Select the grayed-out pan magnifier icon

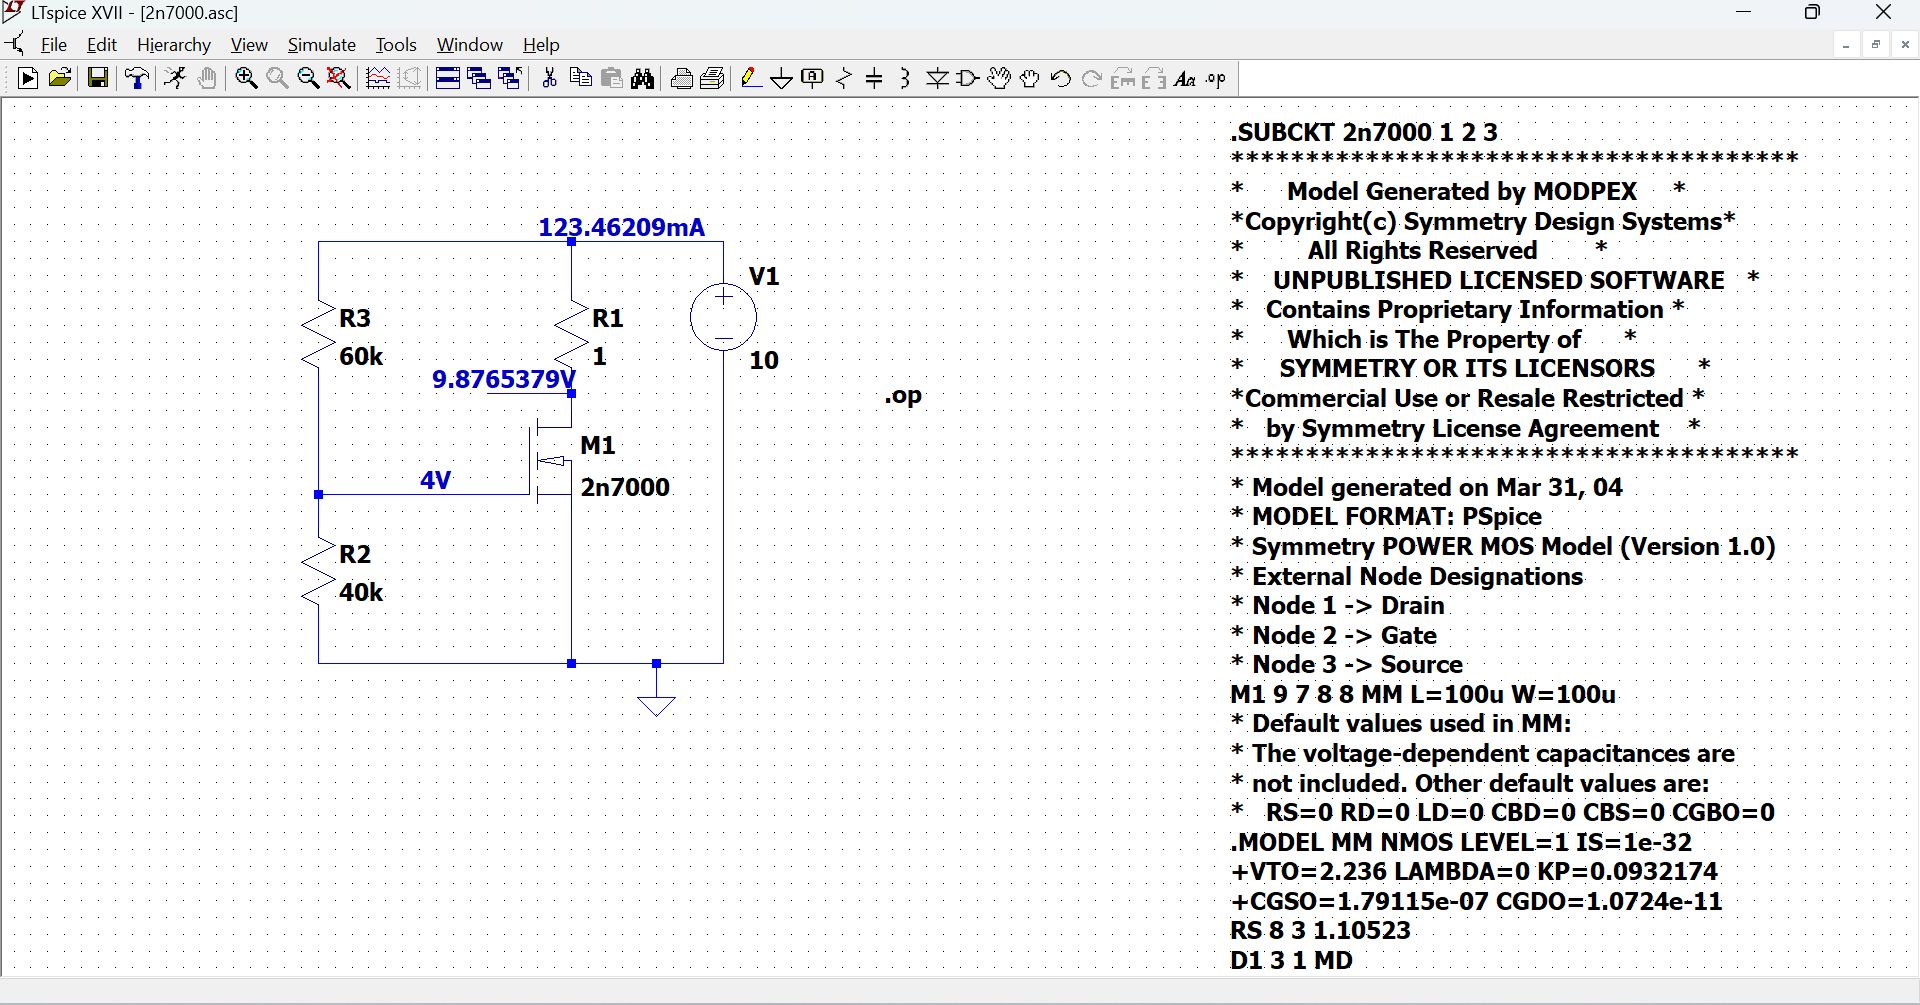tap(277, 79)
